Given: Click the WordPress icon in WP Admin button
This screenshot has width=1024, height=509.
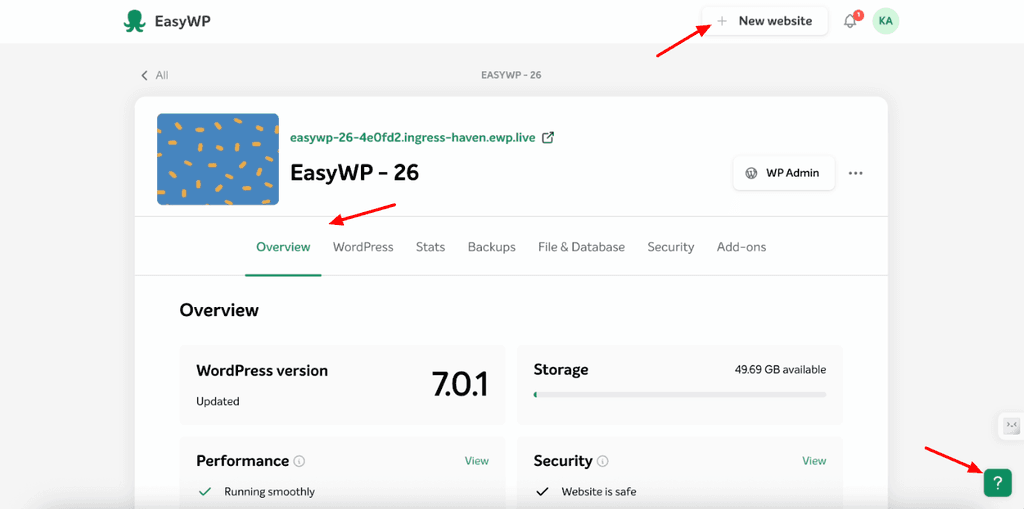Looking at the screenshot, I should [x=752, y=173].
